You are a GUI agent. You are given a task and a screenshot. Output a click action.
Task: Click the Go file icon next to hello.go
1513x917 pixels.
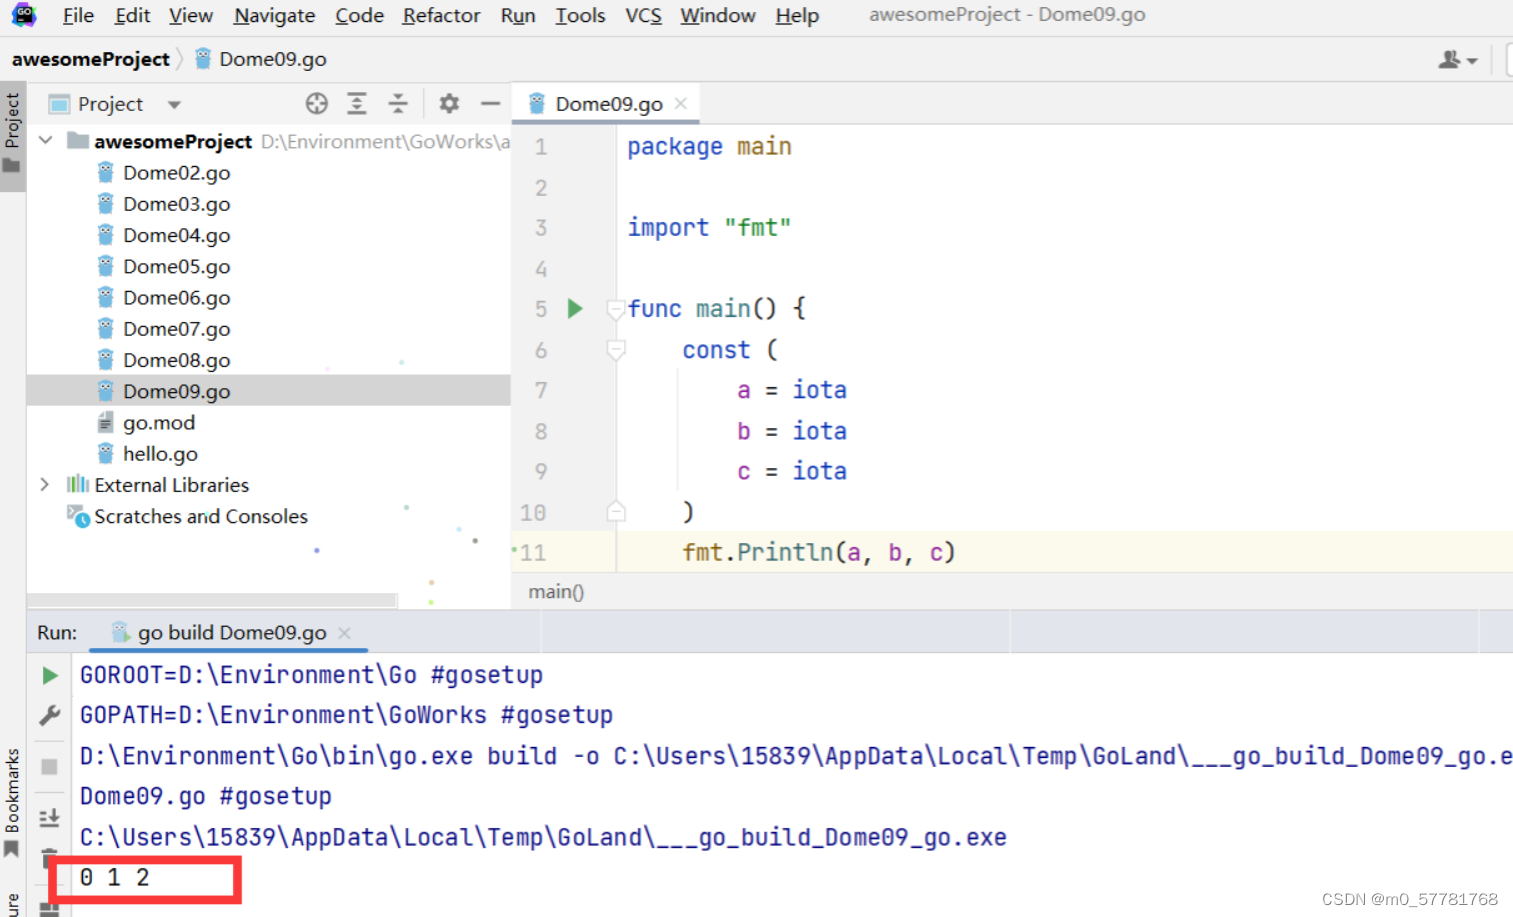tap(105, 453)
